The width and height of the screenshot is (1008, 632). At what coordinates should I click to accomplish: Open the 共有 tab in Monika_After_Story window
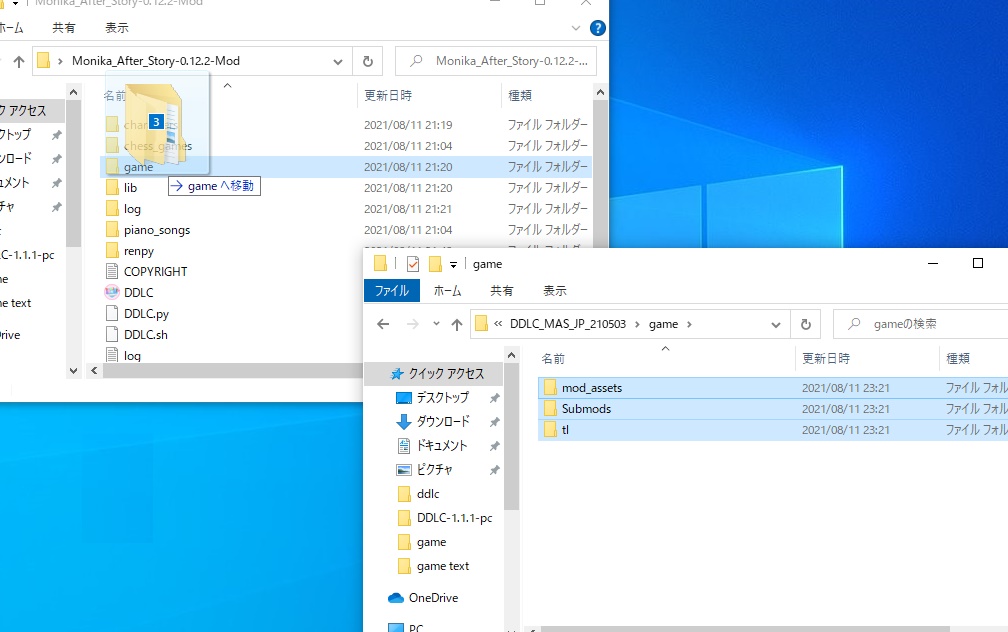coord(64,28)
